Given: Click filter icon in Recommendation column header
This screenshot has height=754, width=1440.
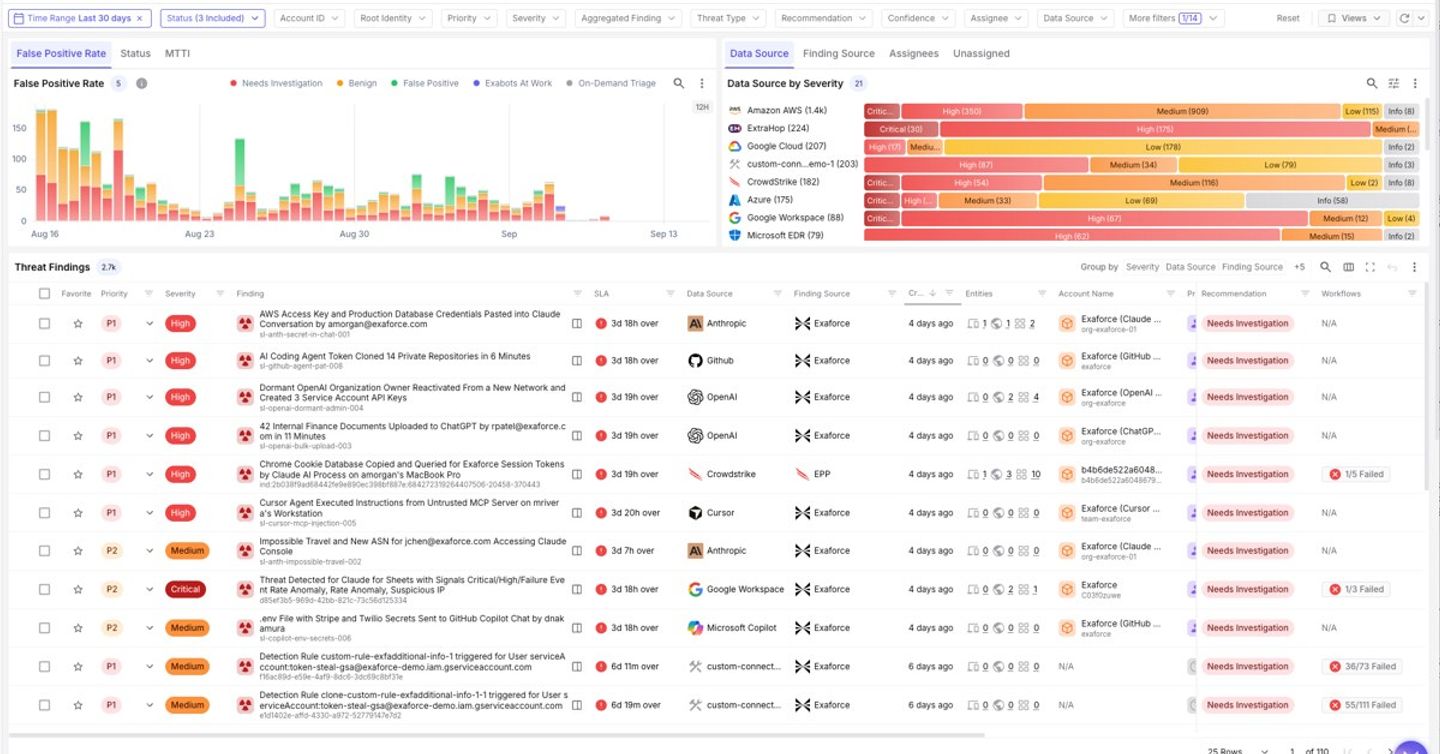Looking at the screenshot, I should point(1305,294).
